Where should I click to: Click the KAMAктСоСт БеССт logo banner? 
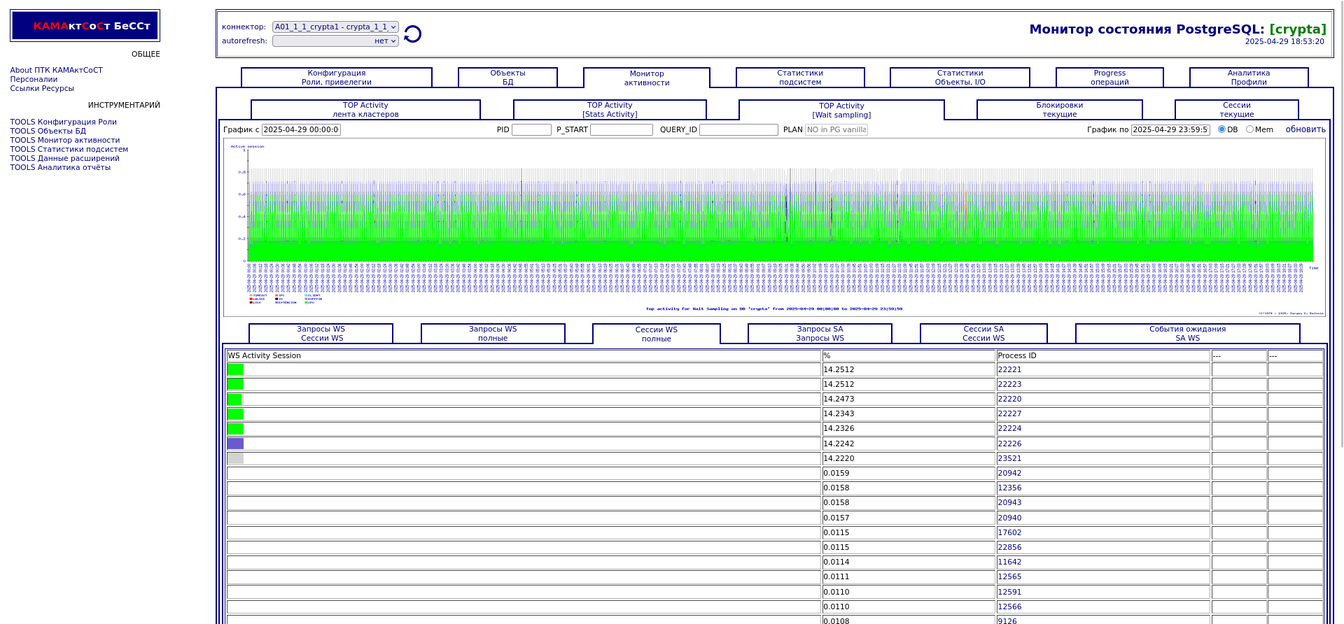[85, 26]
